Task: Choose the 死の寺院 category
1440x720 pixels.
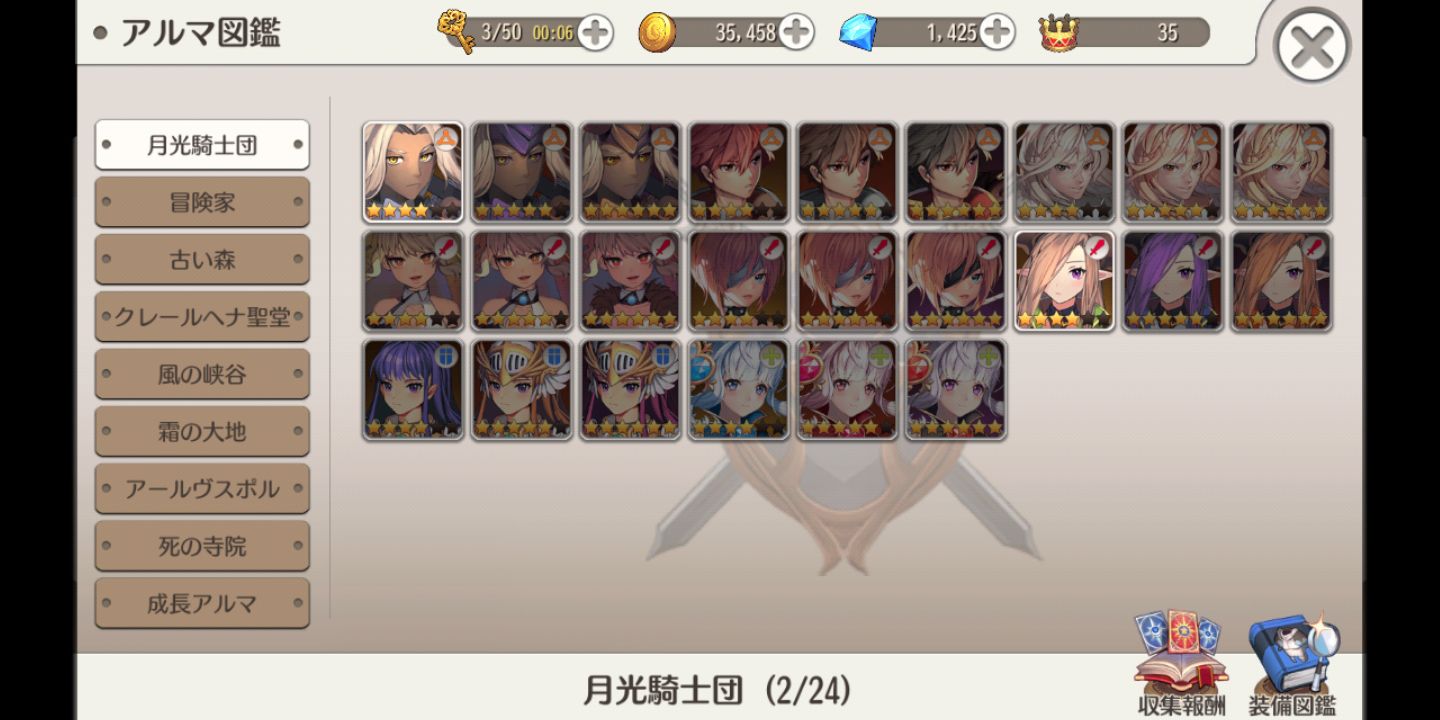Action: [202, 546]
